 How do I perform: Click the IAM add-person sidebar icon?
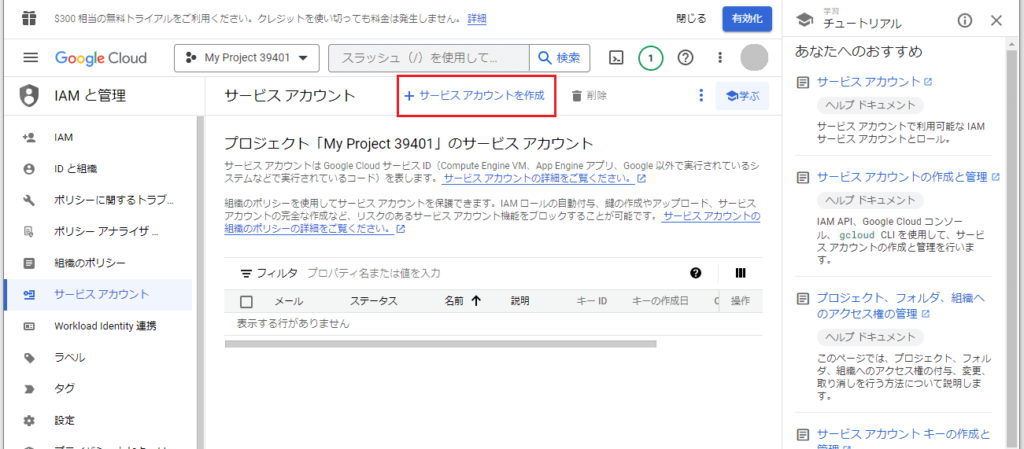tap(29, 138)
